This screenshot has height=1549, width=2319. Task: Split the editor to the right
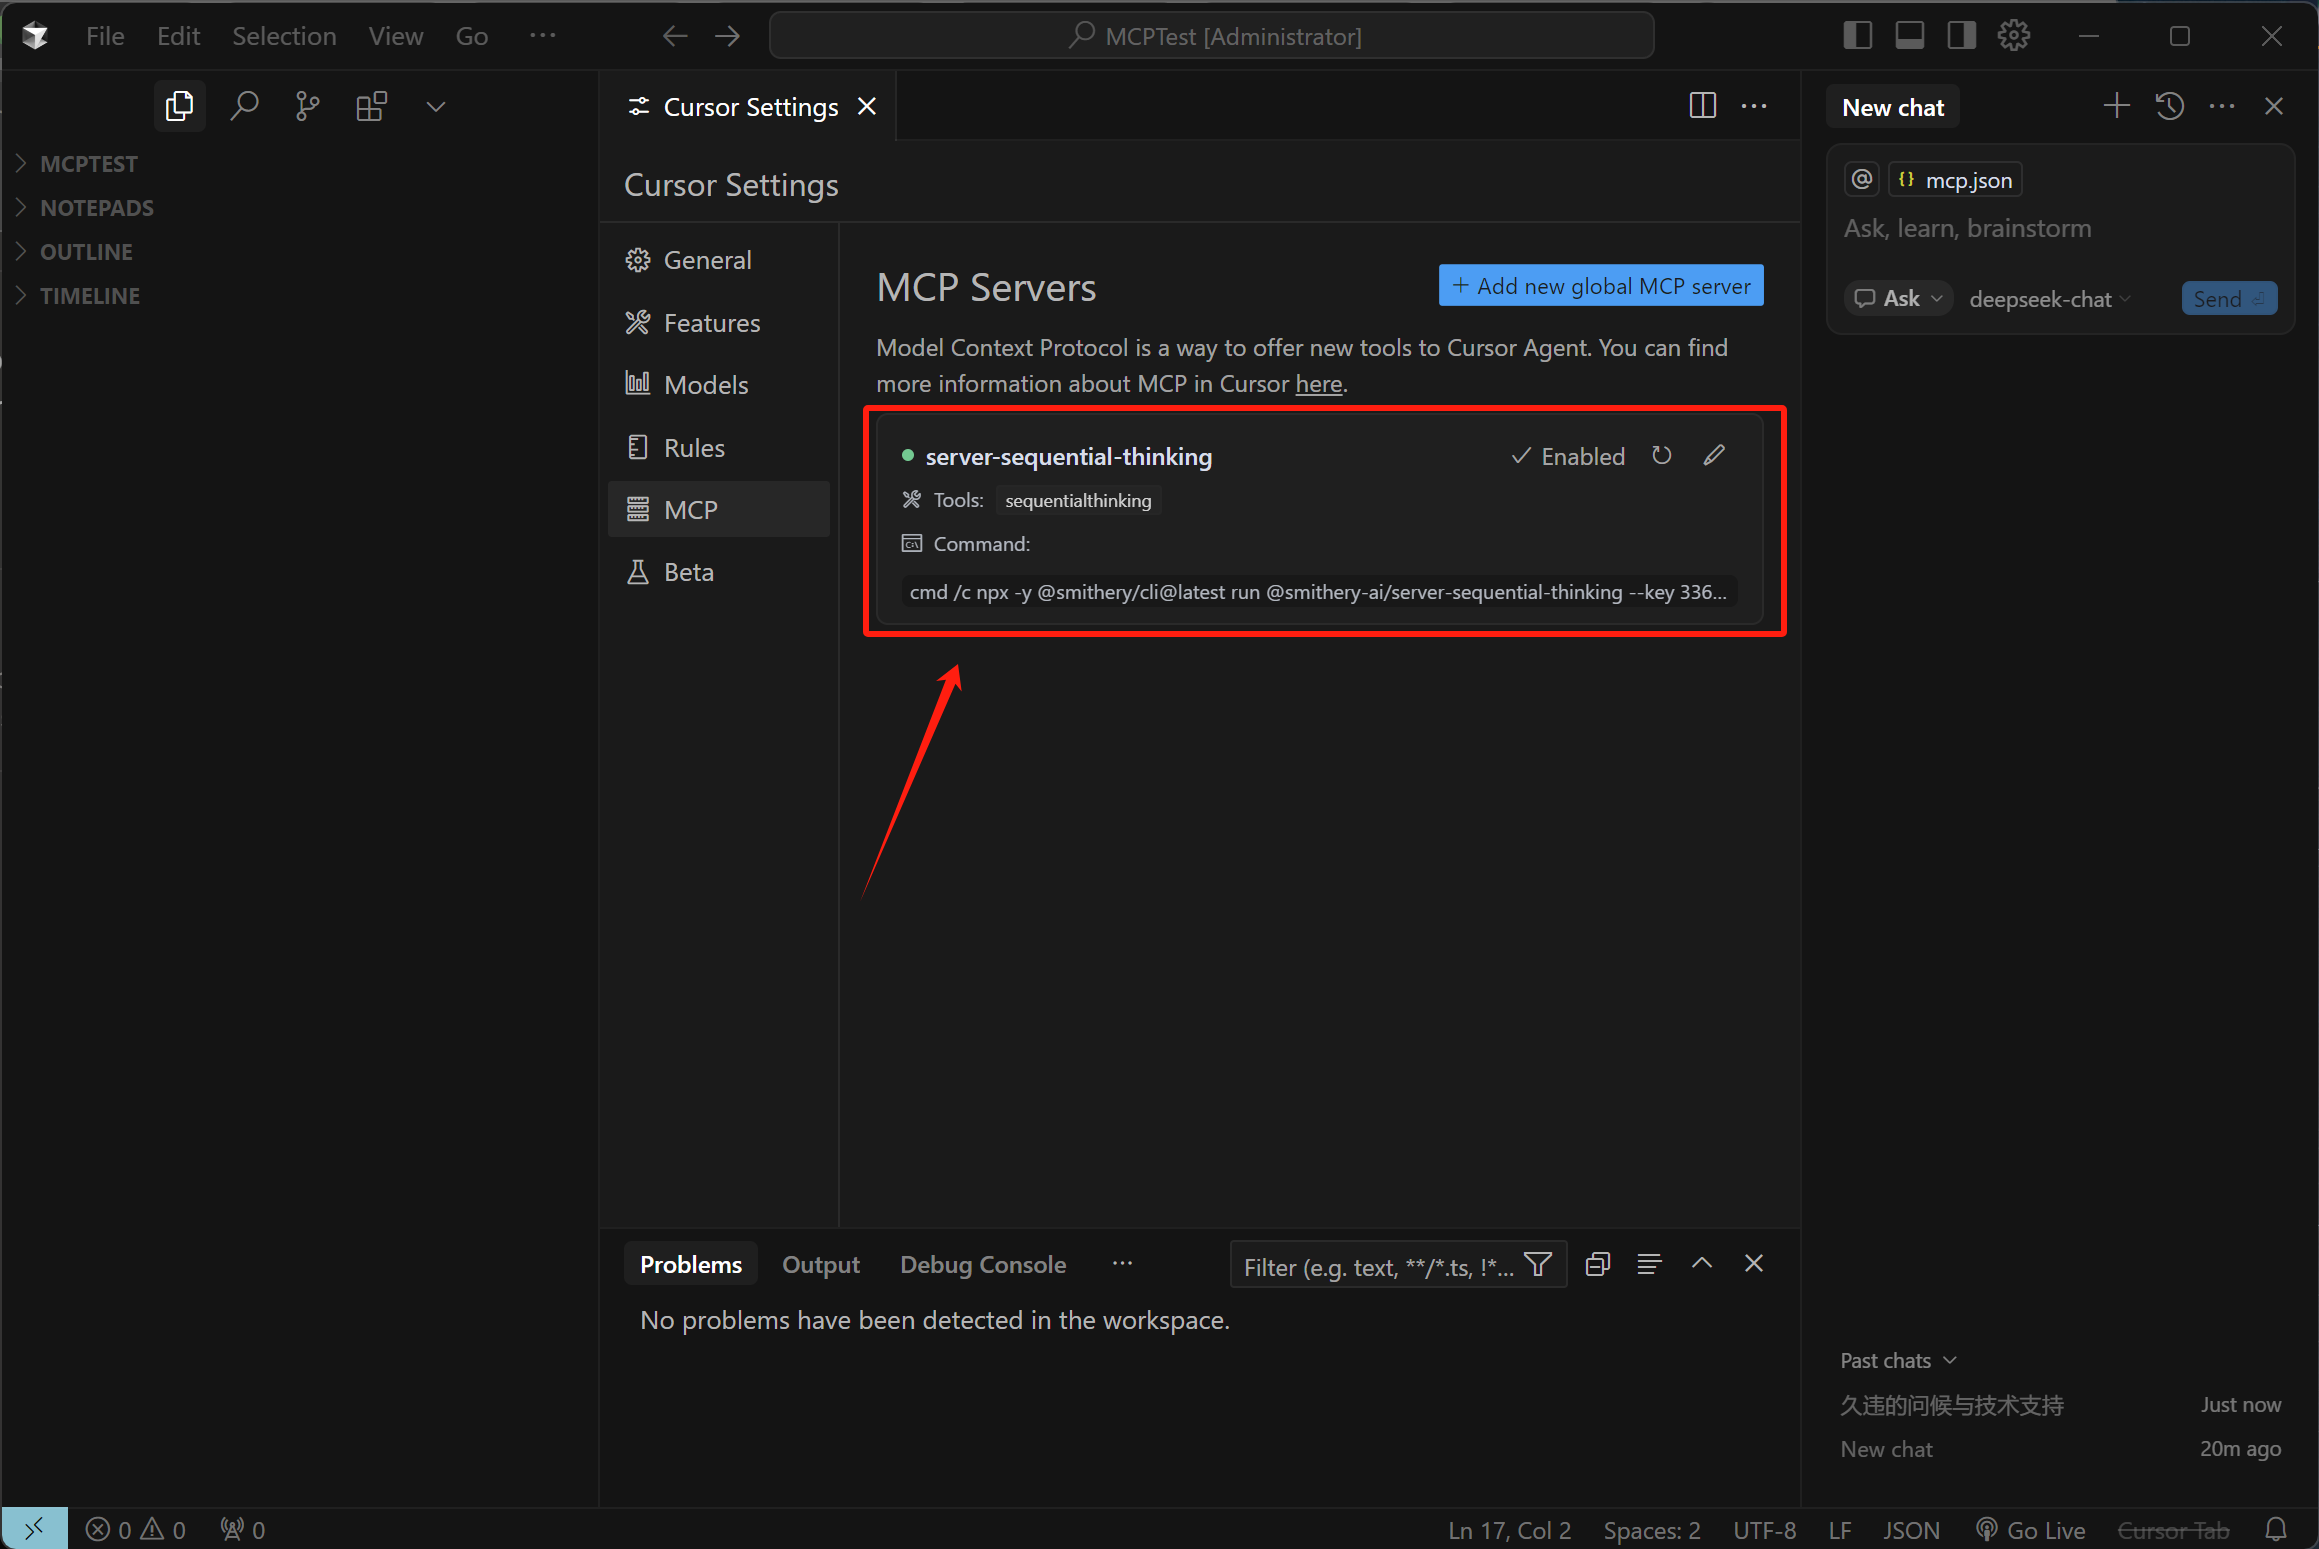tap(1702, 106)
